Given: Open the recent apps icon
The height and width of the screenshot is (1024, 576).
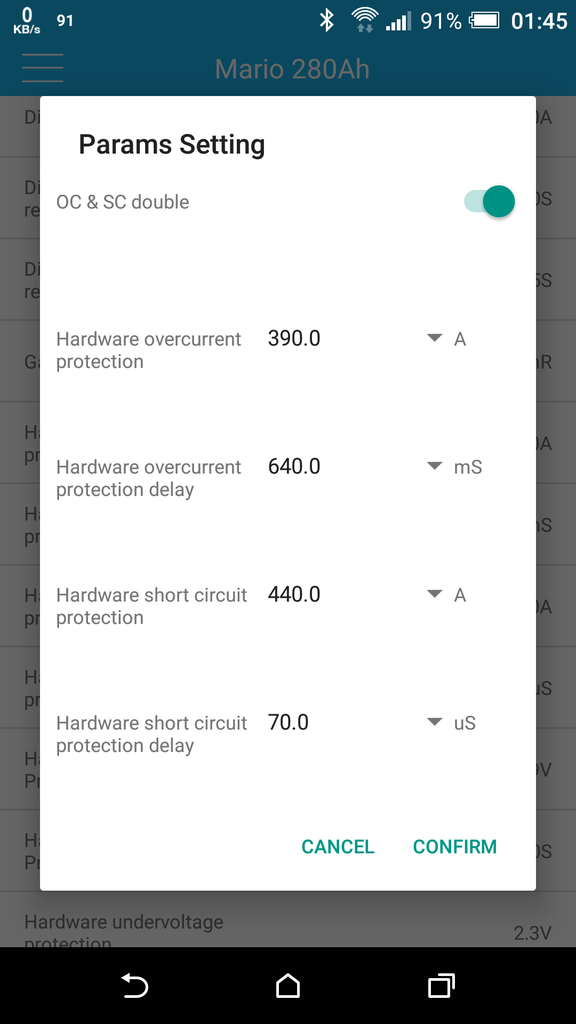Looking at the screenshot, I should (441, 985).
